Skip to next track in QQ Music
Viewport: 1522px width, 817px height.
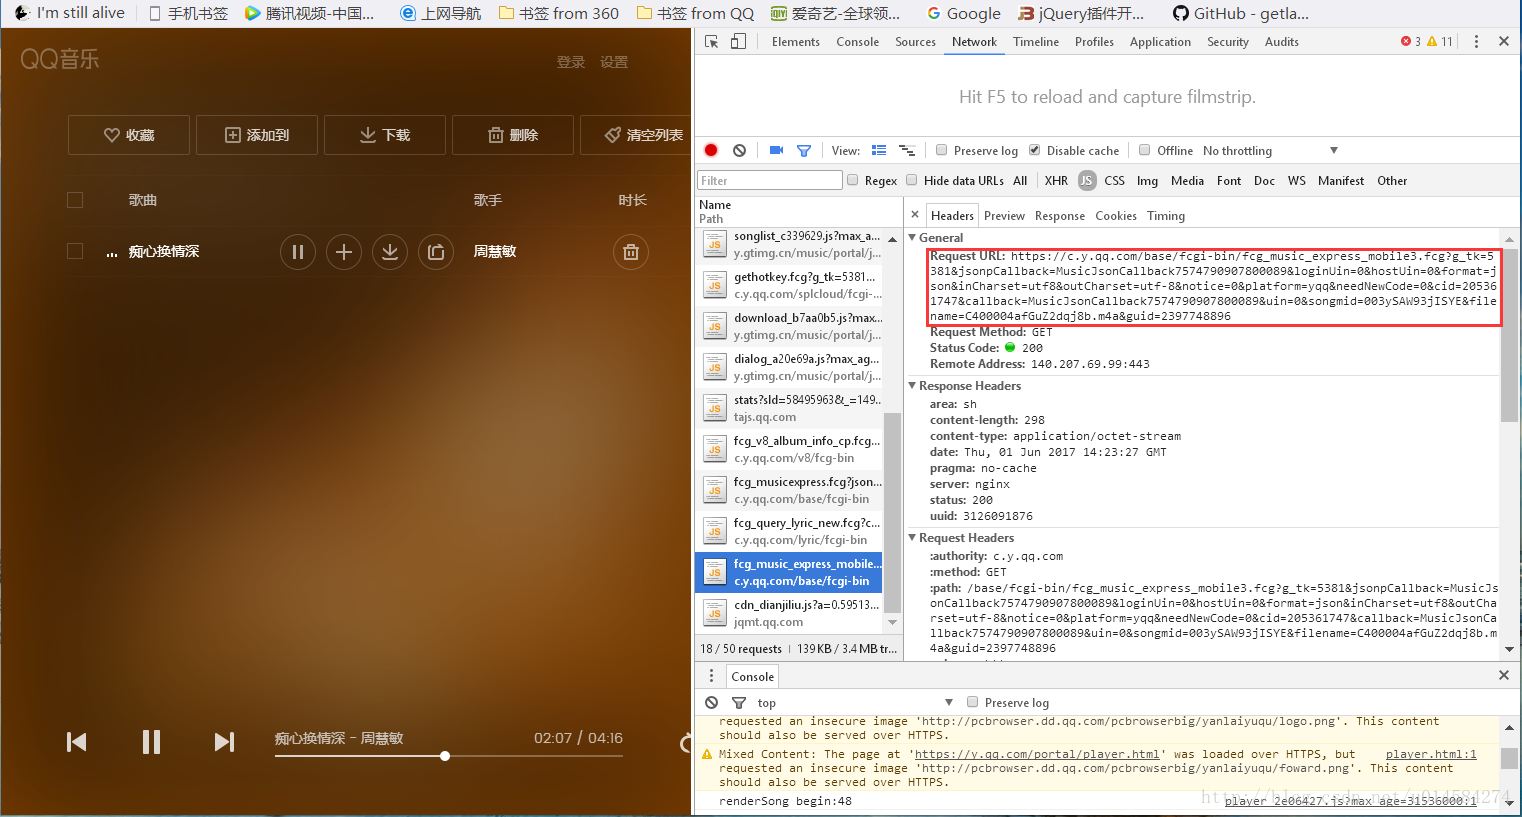(x=224, y=742)
